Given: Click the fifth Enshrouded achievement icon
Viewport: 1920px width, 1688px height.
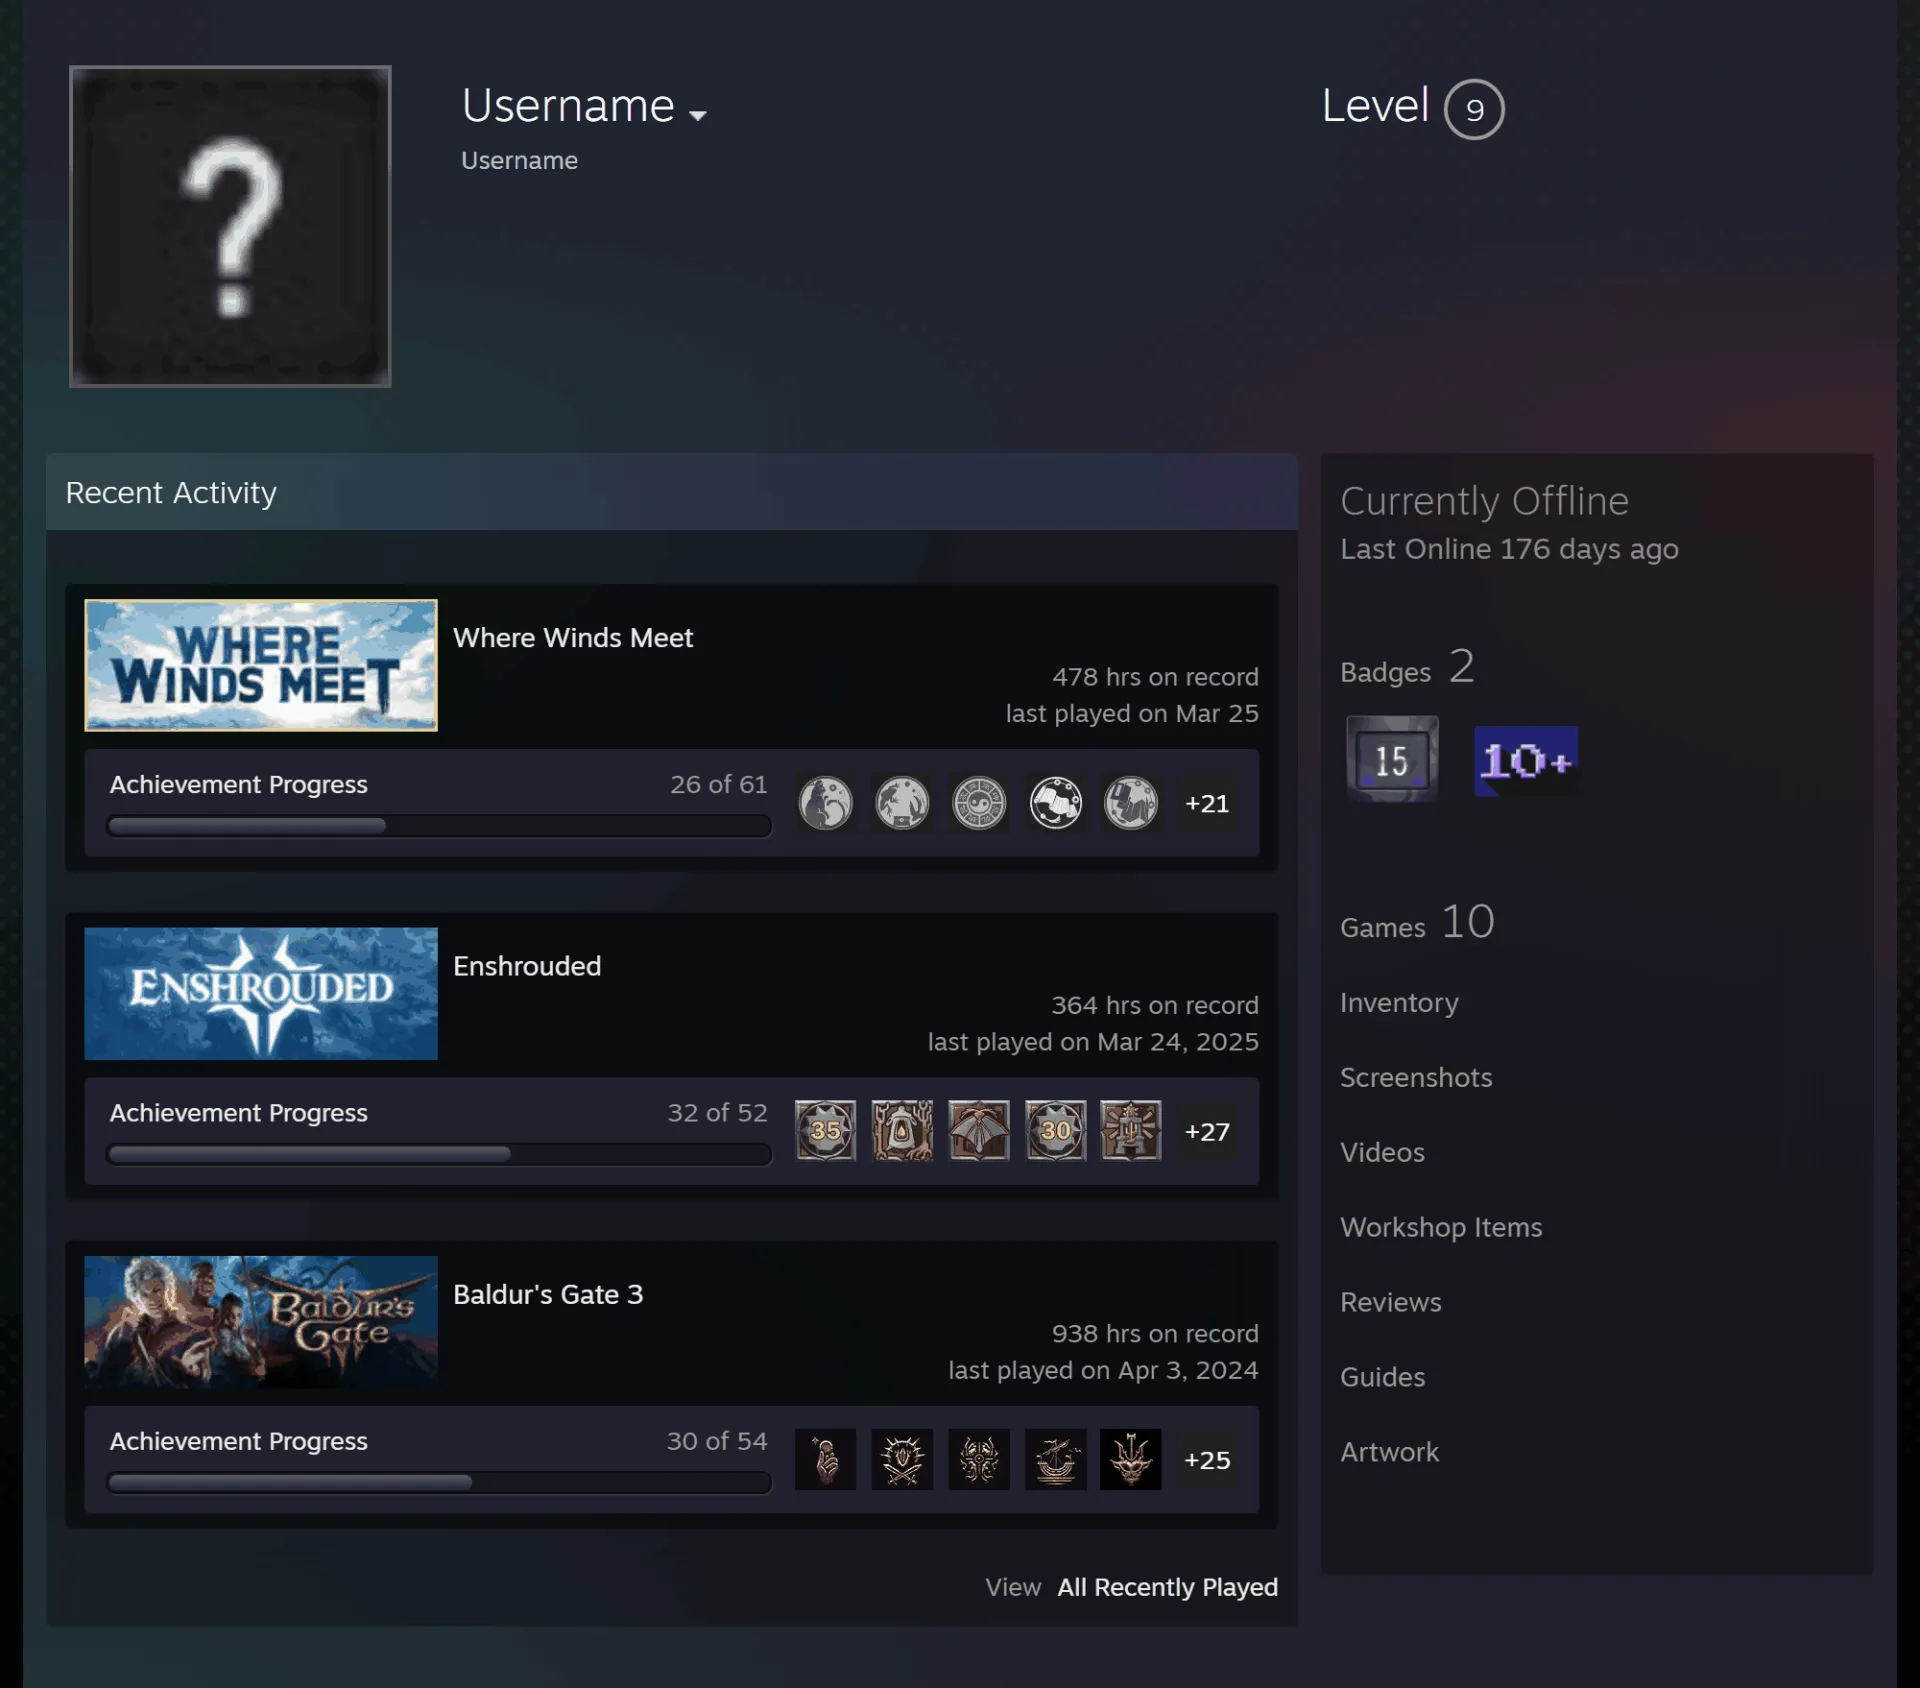Looking at the screenshot, I should tap(1131, 1131).
